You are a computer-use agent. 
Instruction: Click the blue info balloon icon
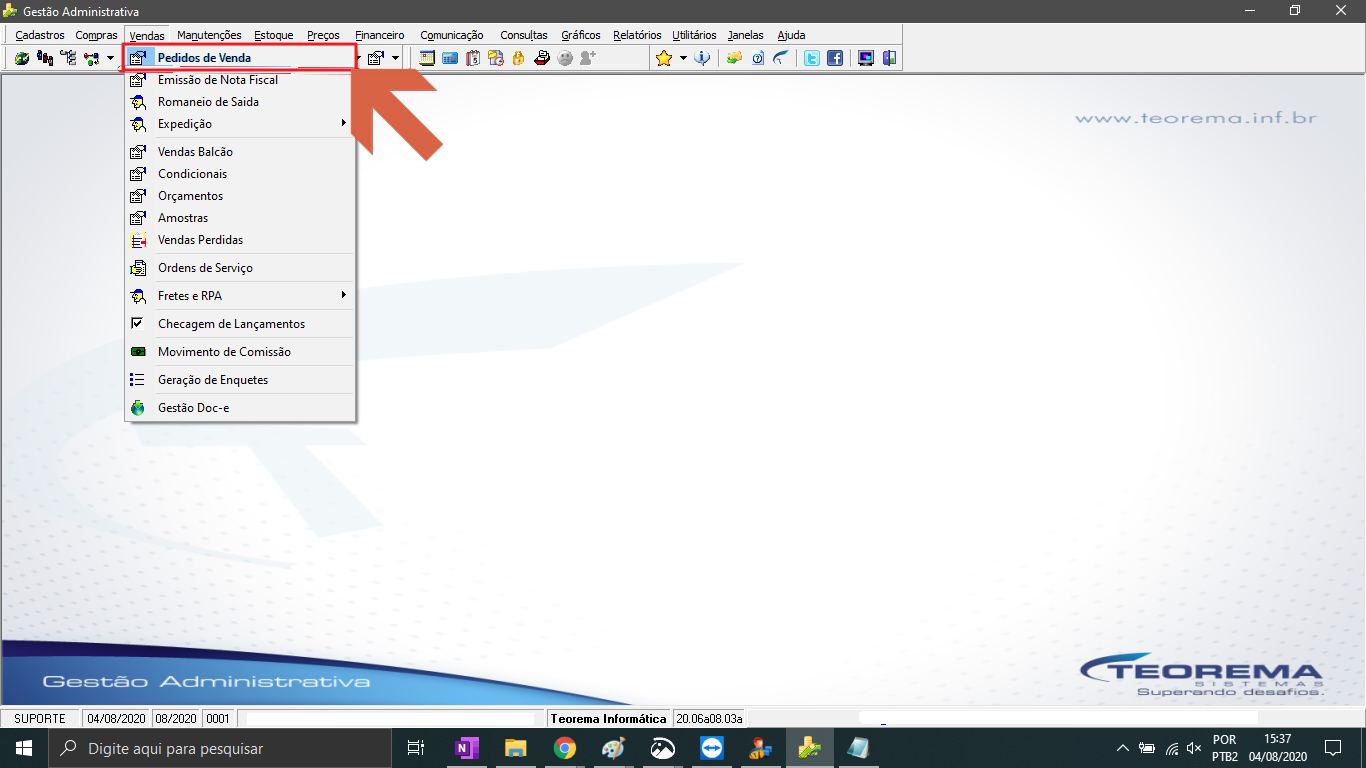[702, 59]
